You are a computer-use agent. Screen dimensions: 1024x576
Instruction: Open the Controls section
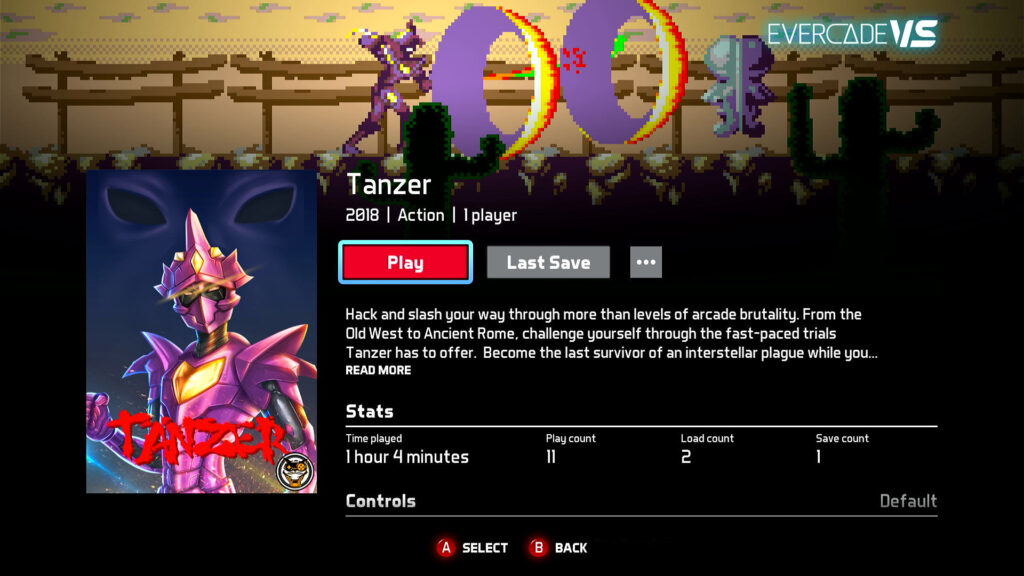coord(381,501)
